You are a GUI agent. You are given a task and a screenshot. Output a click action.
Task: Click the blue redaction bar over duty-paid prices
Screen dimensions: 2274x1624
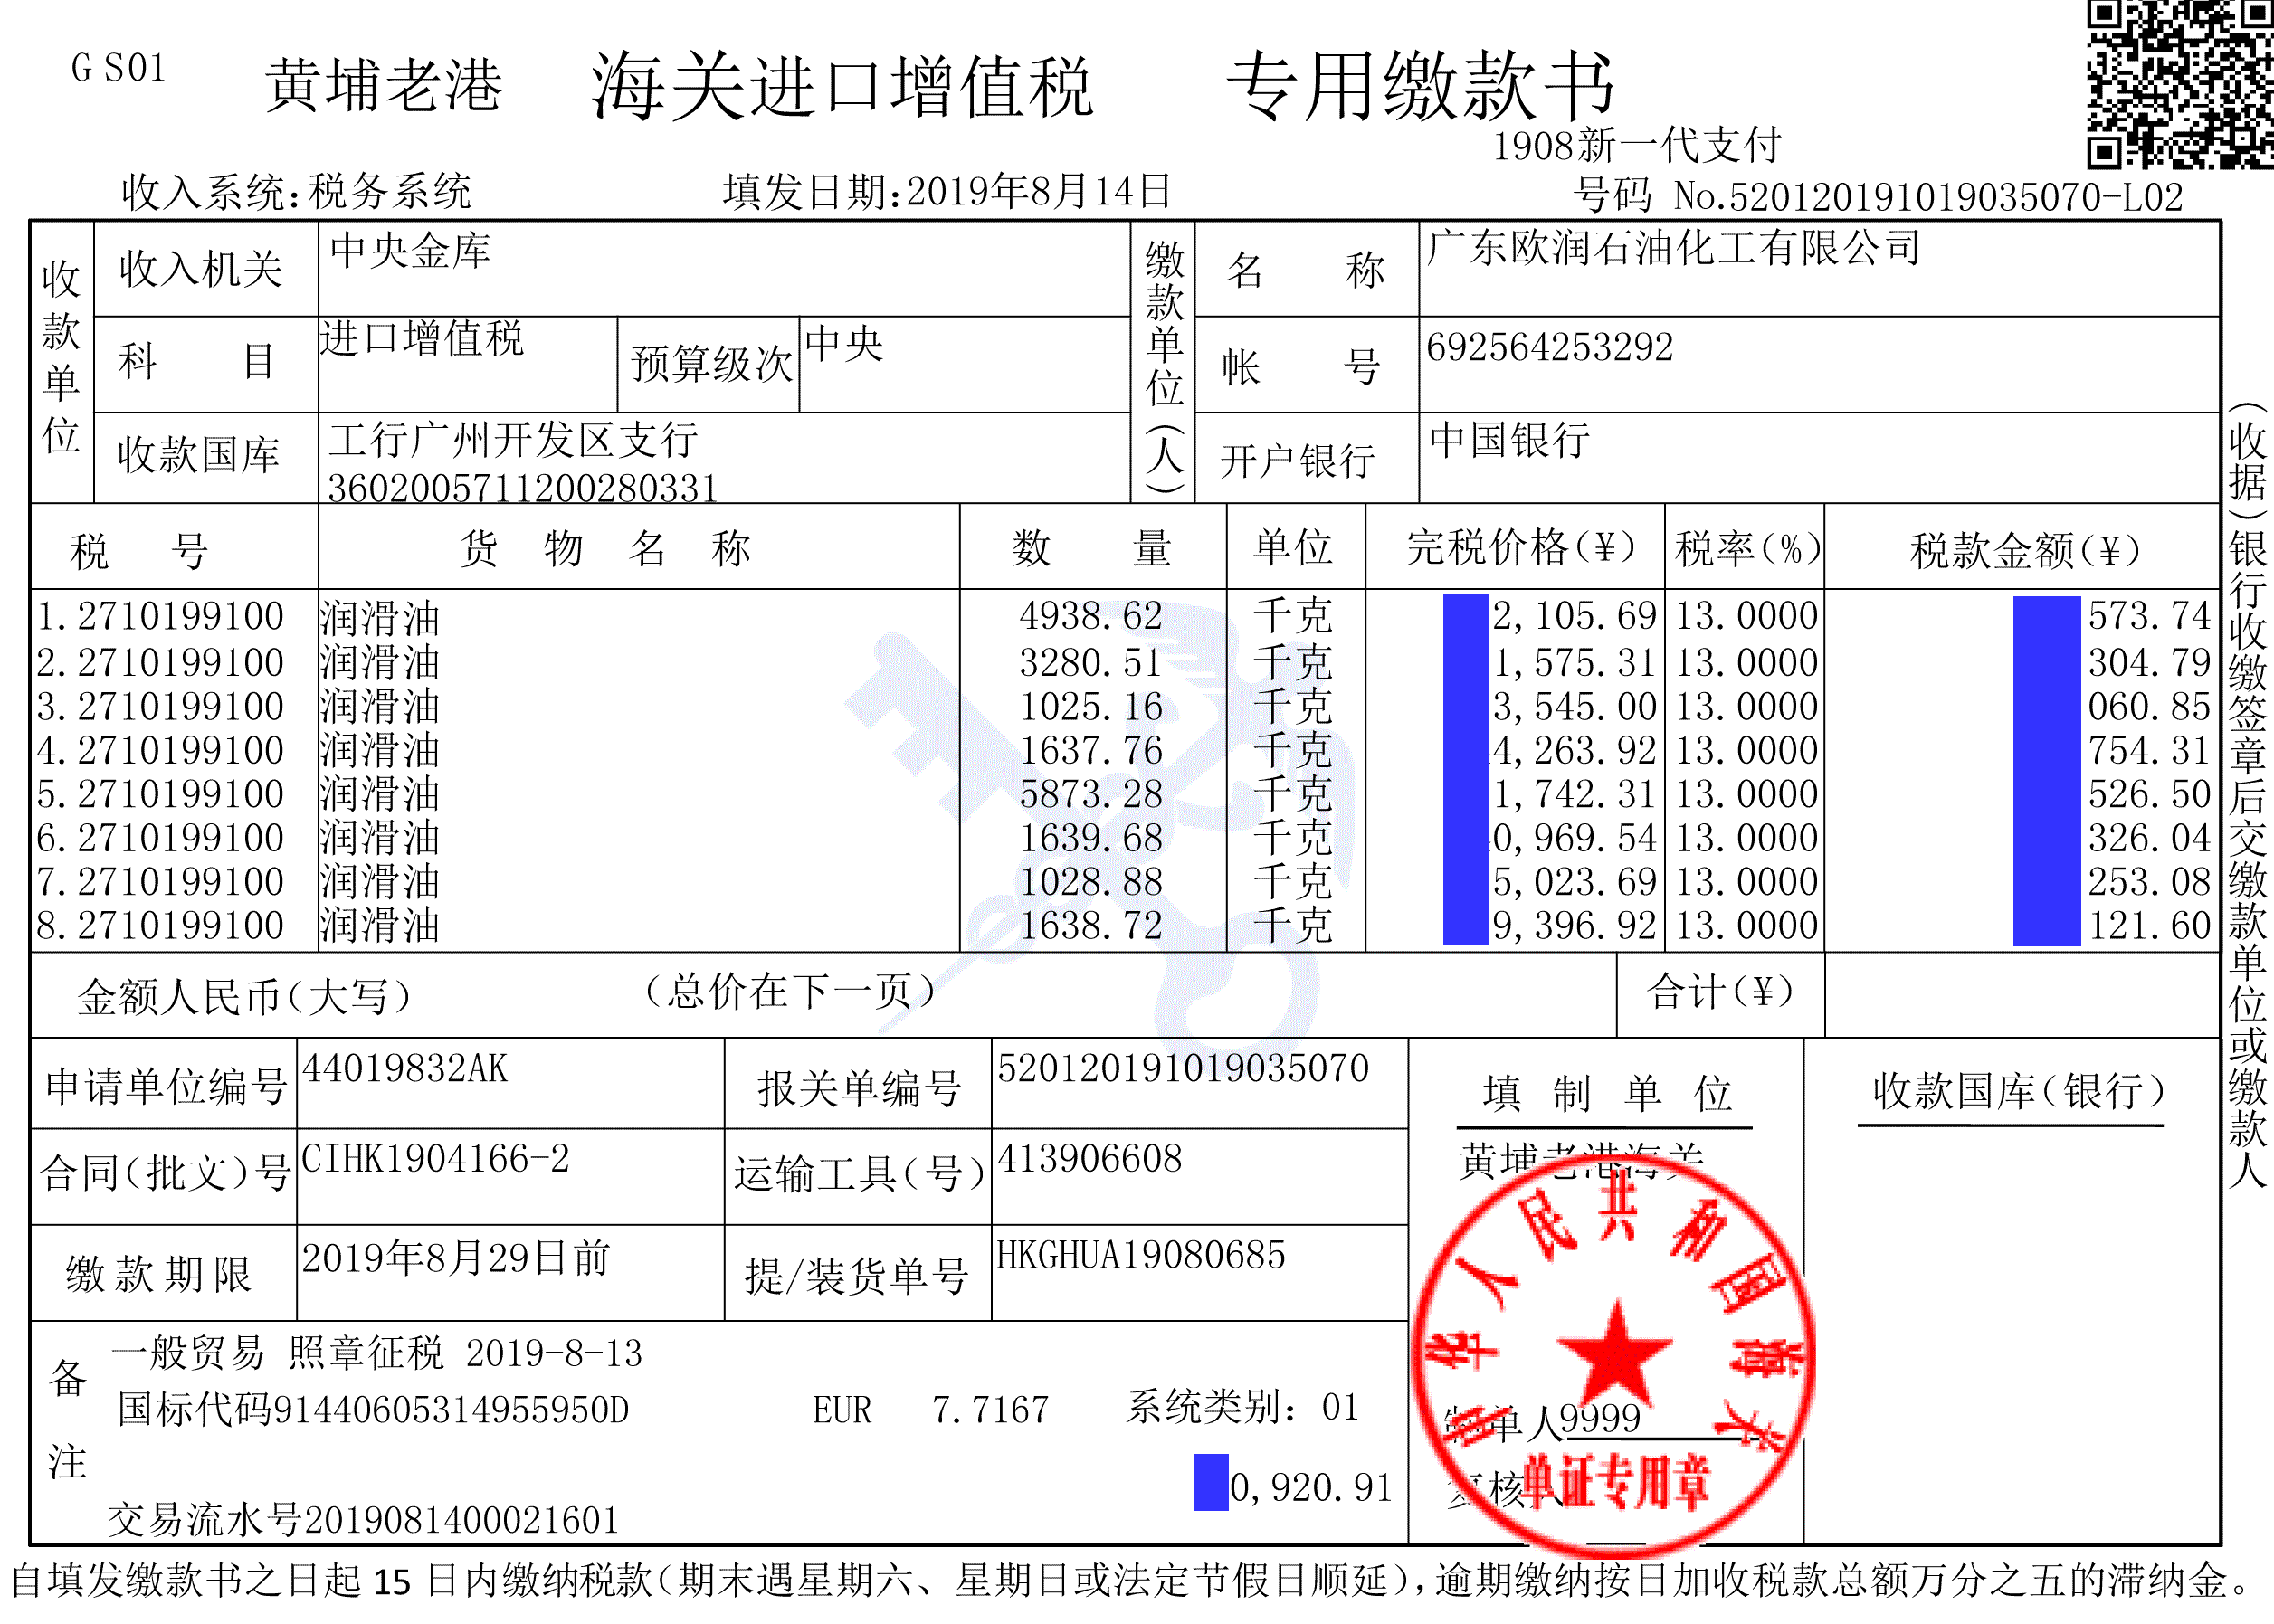point(1465,770)
